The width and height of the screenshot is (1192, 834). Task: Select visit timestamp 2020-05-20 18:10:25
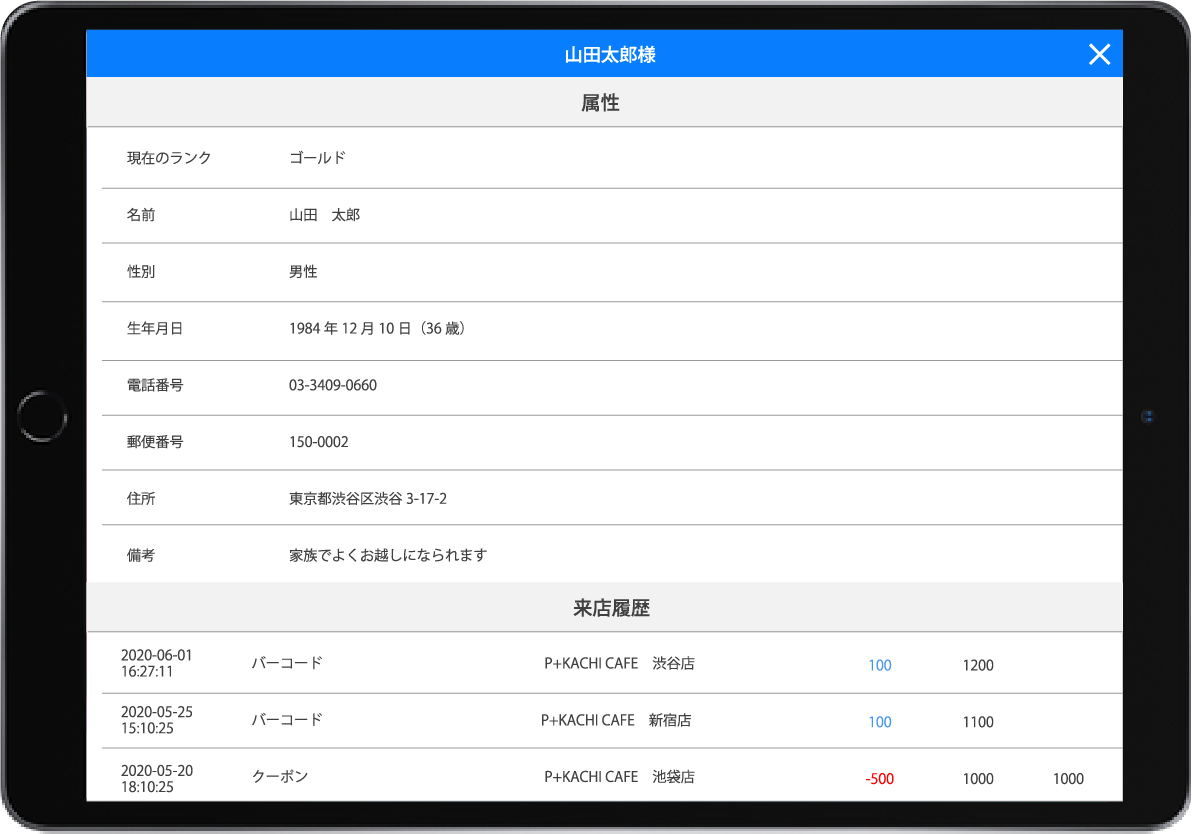[x=157, y=779]
